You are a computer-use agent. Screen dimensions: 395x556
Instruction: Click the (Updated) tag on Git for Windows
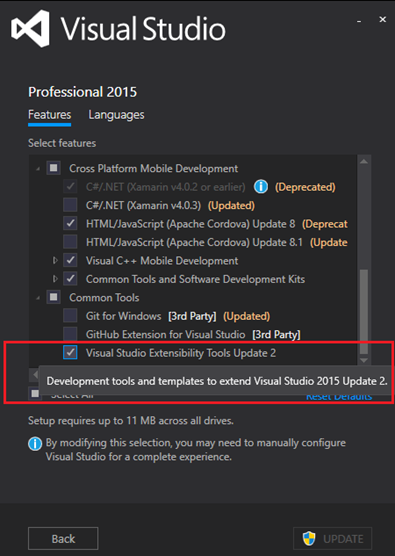pos(246,316)
